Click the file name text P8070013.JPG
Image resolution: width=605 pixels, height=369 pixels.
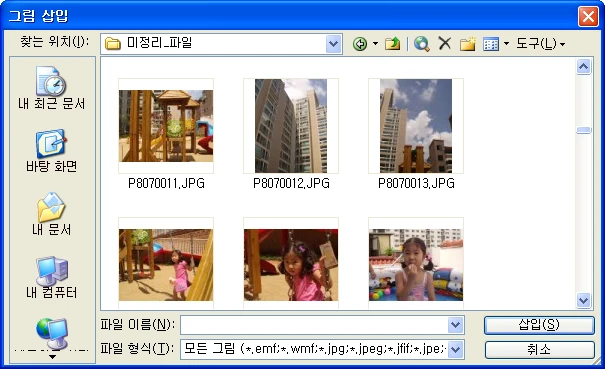[416, 183]
